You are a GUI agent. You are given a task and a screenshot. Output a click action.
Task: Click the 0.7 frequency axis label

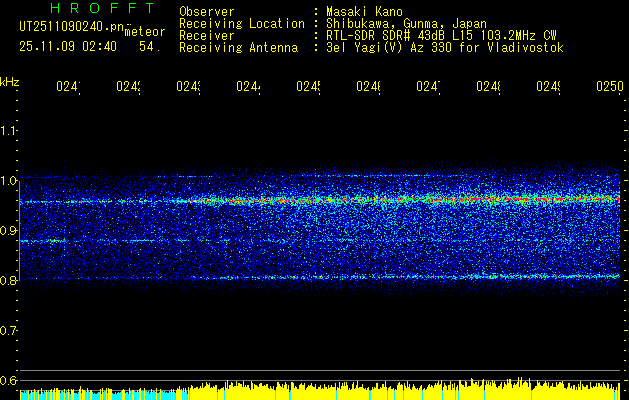coord(8,330)
